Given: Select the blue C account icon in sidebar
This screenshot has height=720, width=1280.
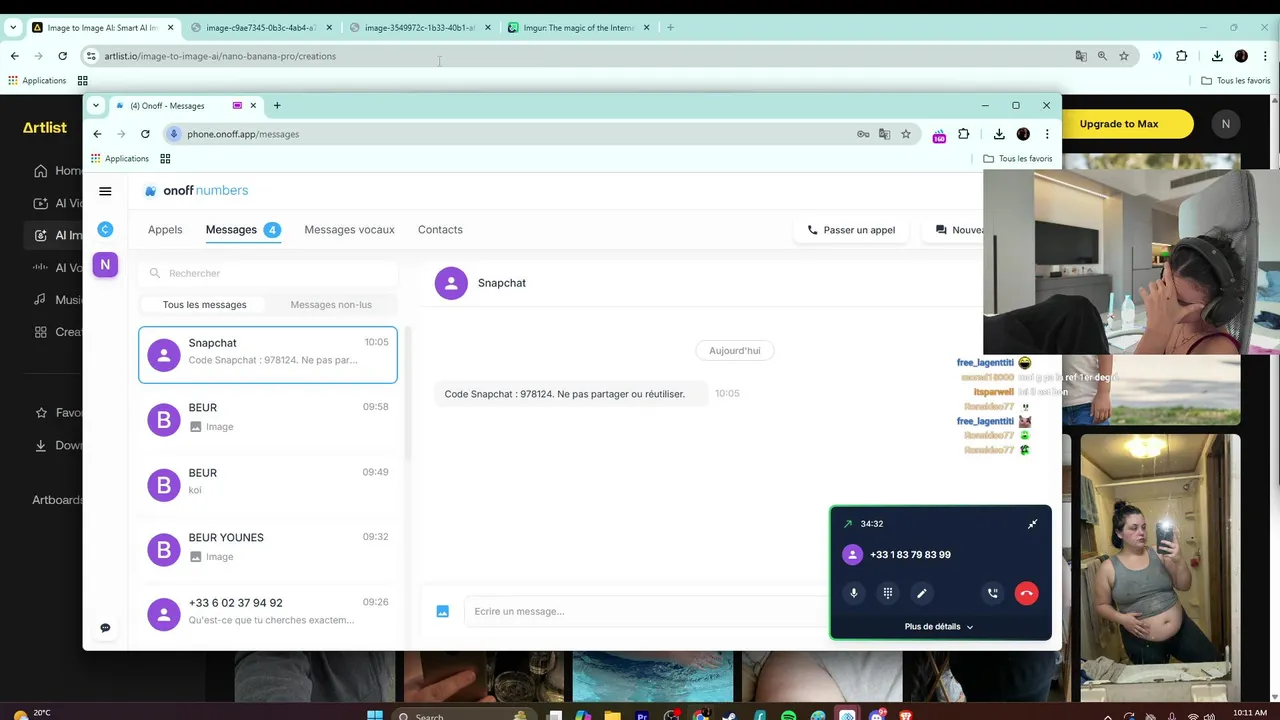Looking at the screenshot, I should (x=105, y=230).
